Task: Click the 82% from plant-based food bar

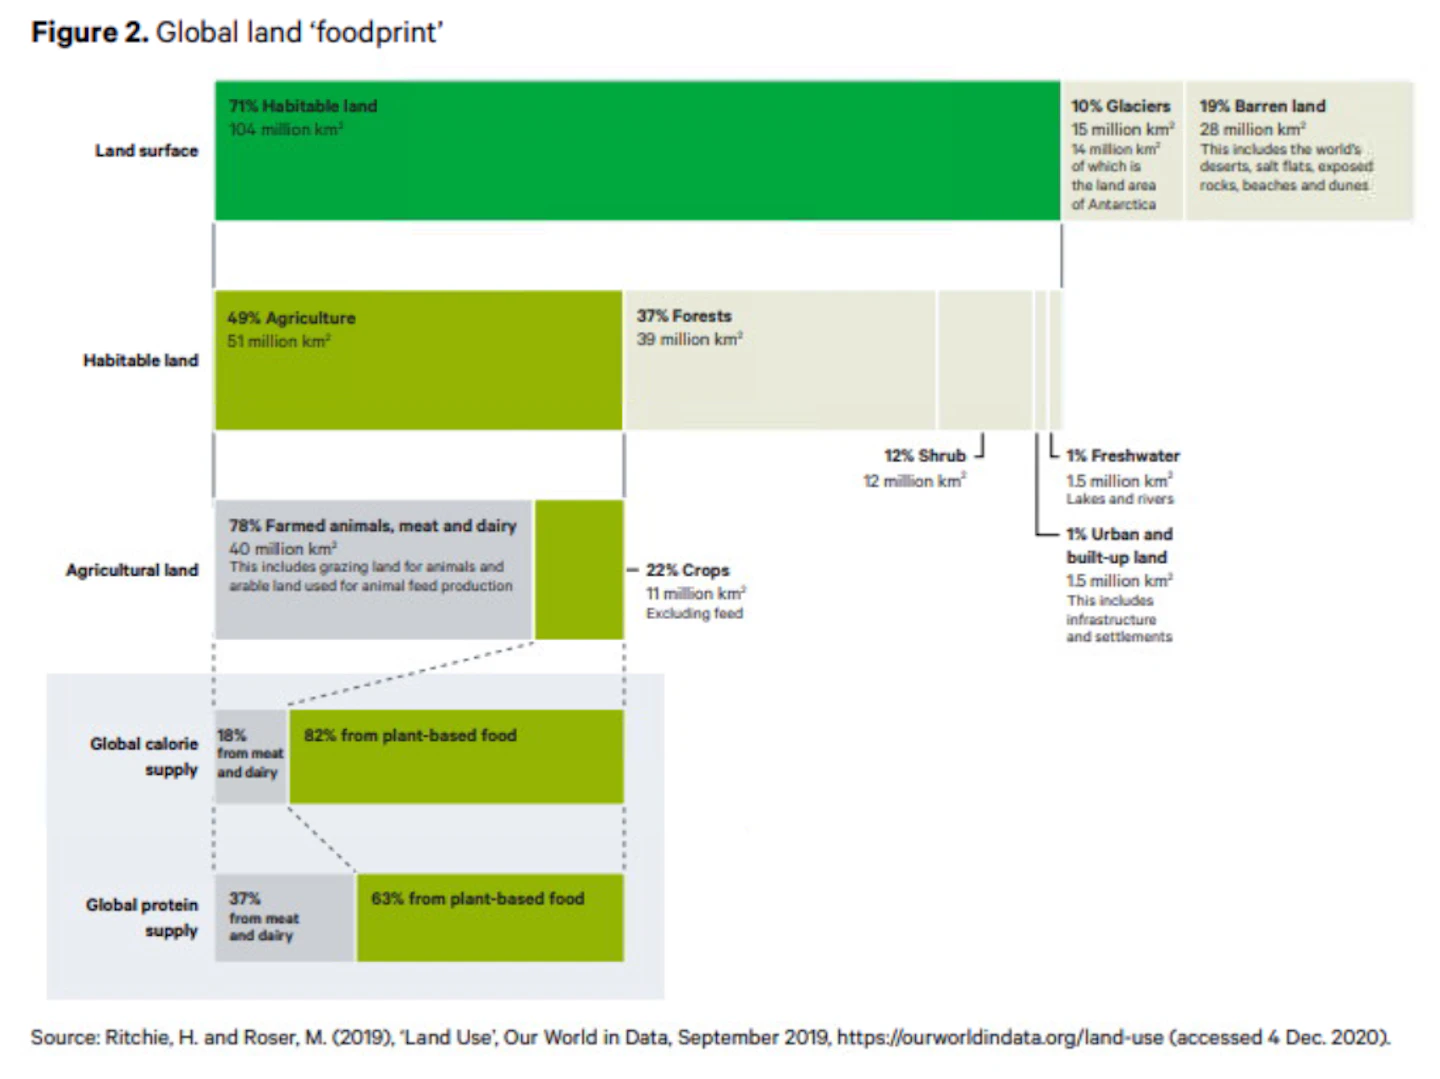Action: [456, 757]
